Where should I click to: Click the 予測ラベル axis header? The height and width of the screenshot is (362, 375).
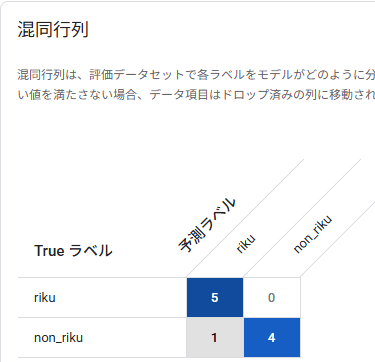coord(207,225)
